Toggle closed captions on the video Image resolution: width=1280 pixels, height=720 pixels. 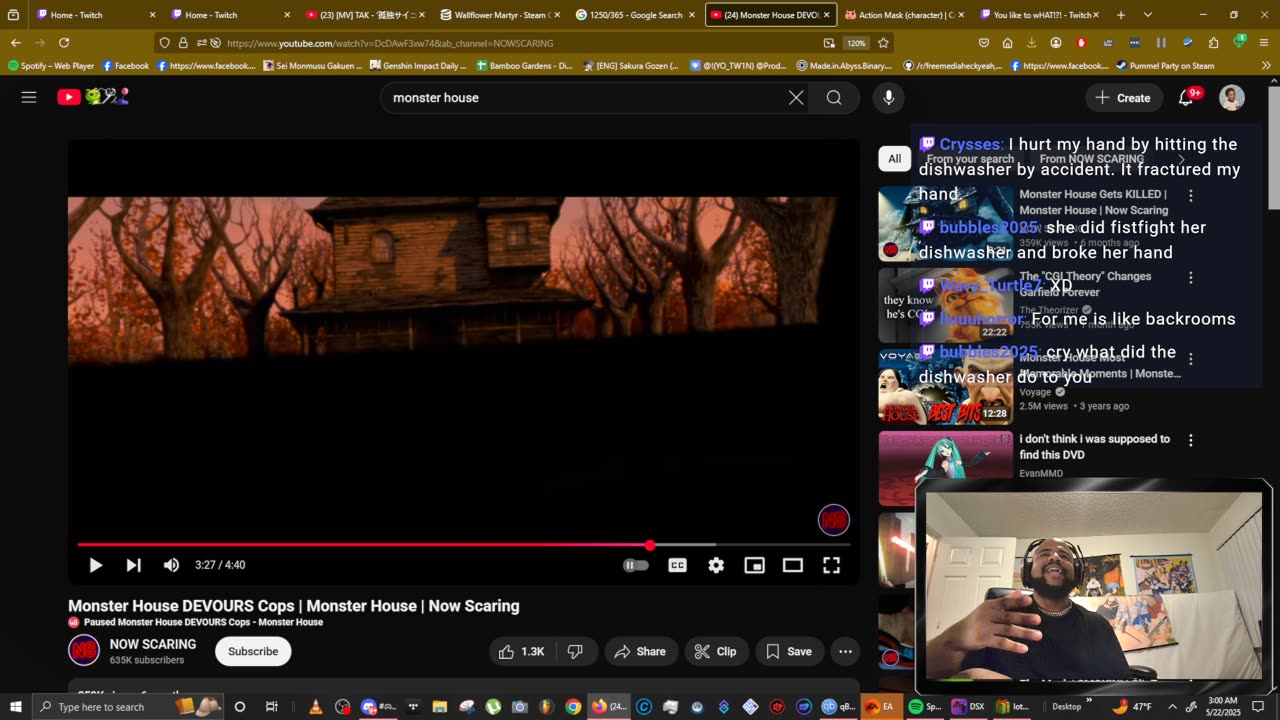point(677,565)
